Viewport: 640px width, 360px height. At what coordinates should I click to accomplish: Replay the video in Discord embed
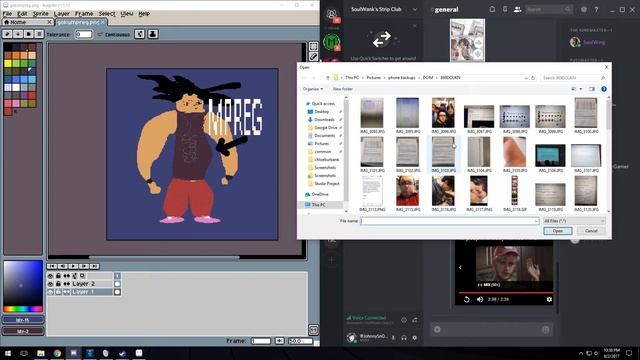pyautogui.click(x=467, y=299)
